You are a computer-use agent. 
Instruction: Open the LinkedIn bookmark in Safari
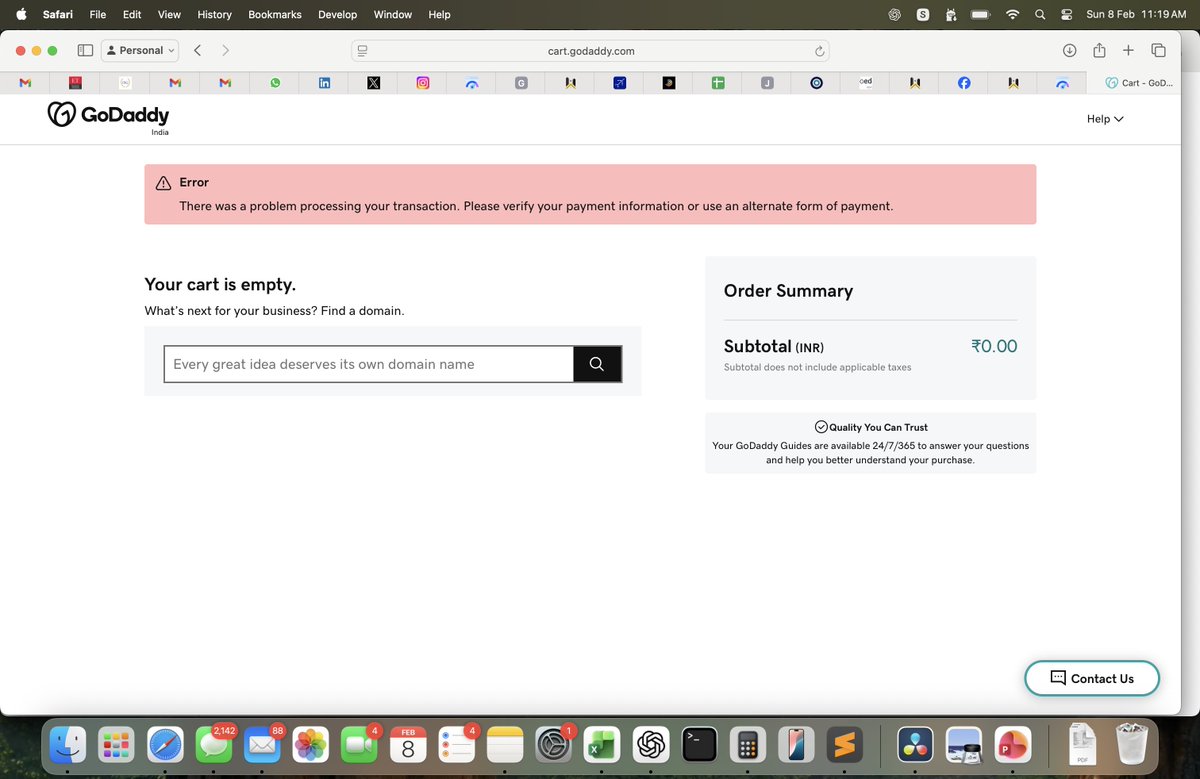(324, 82)
